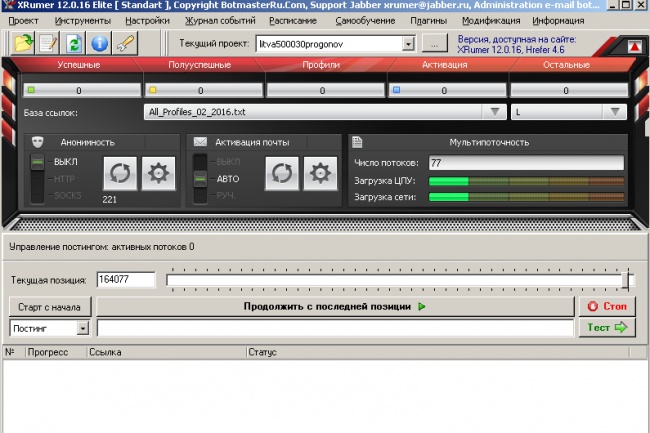Click the mail activation envelope icon
Screen dimensions: 650x433
point(200,142)
